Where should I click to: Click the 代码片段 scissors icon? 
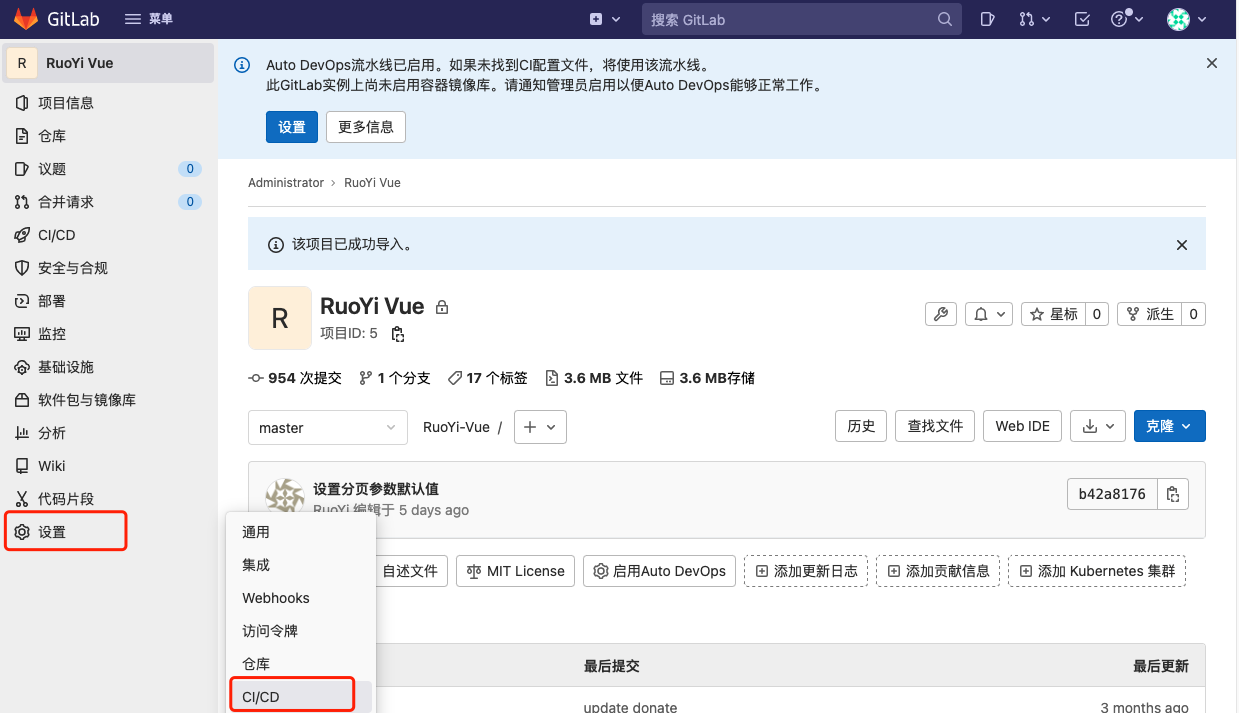(22, 499)
